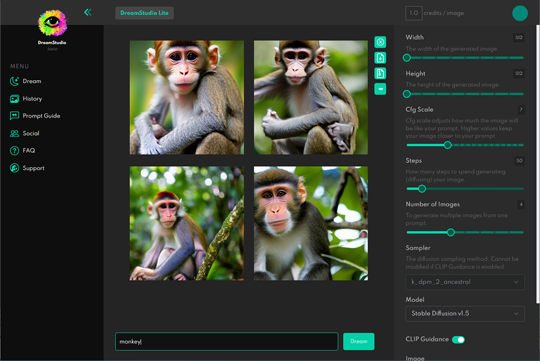Click the Social people icon
540x361 pixels.
[14, 133]
